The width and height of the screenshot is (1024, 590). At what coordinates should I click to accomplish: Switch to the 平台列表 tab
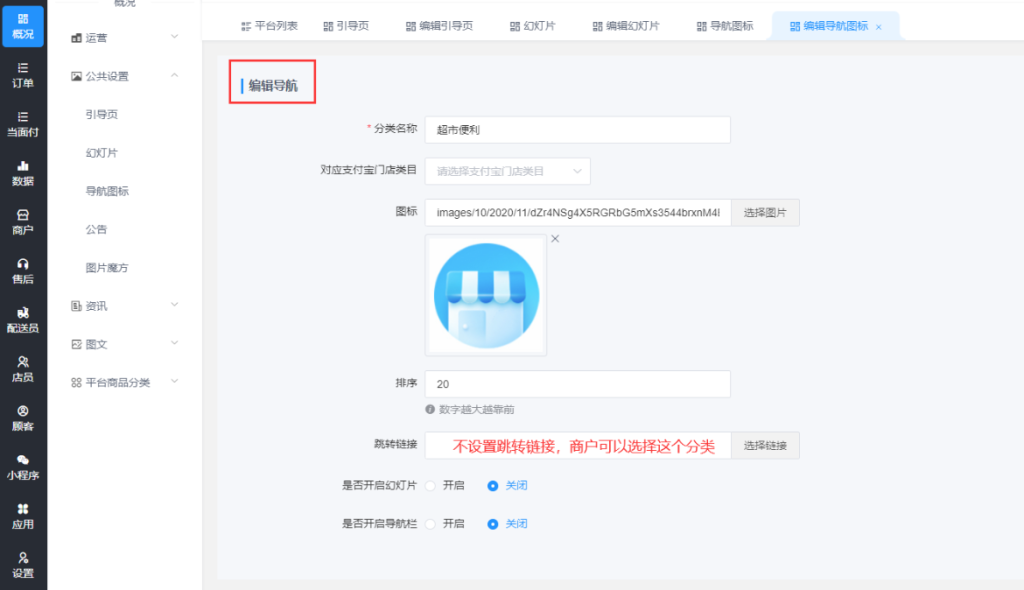click(269, 26)
